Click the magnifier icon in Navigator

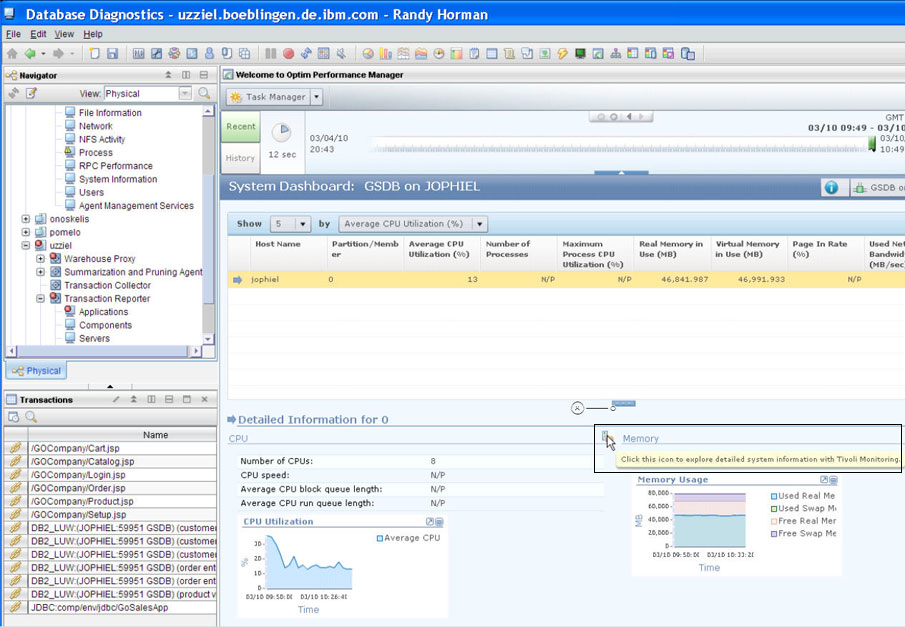(x=204, y=93)
